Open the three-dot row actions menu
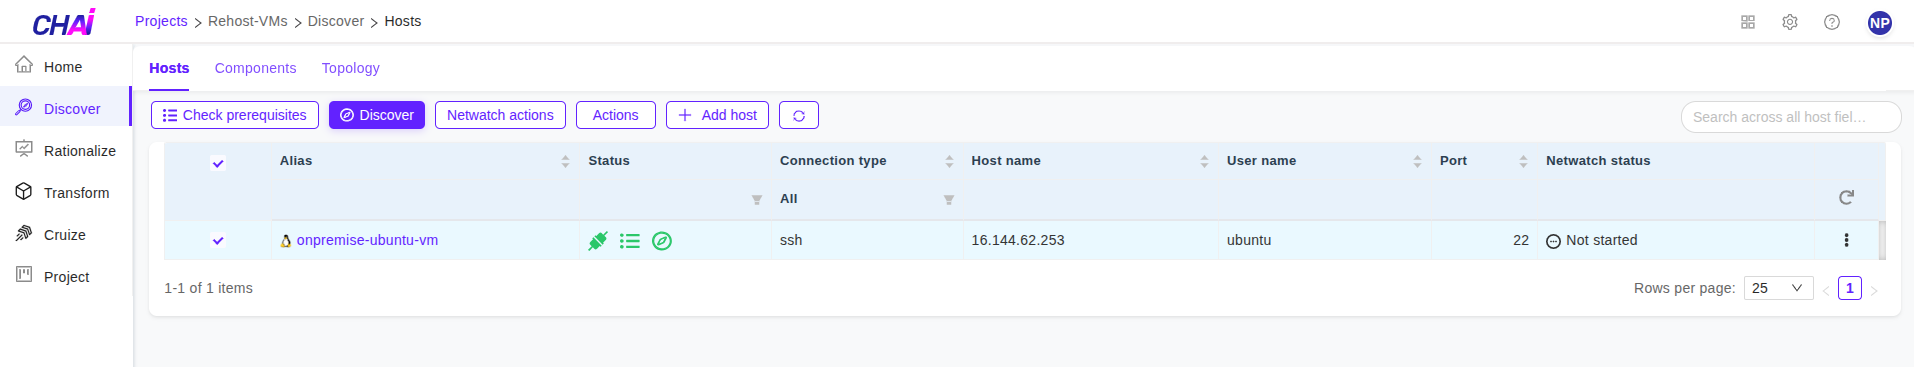Screen dimensions: 1914x367 point(1846,240)
